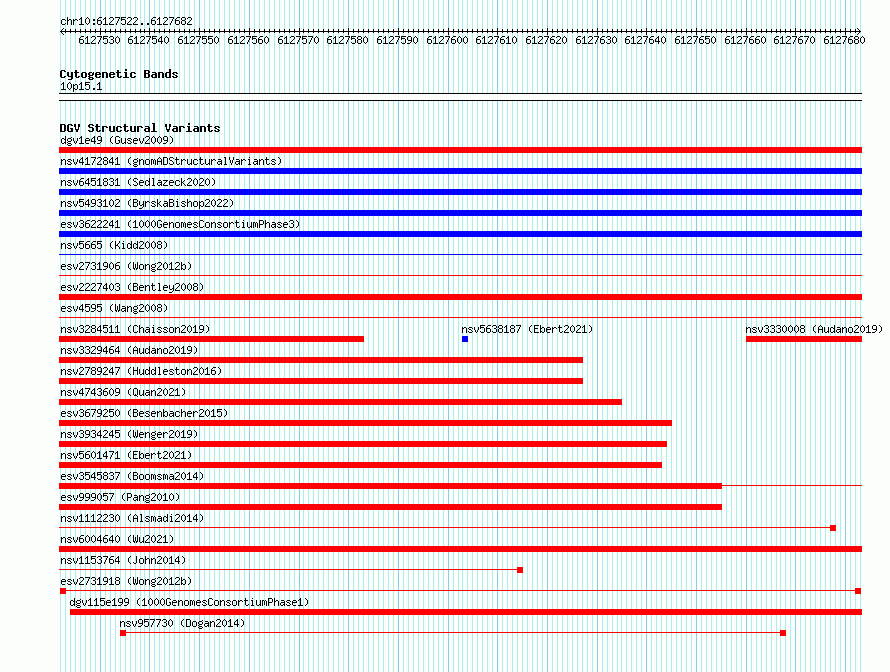Click the red bar of dgv1e49
The width and height of the screenshot is (890, 672).
pyautogui.click(x=460, y=150)
